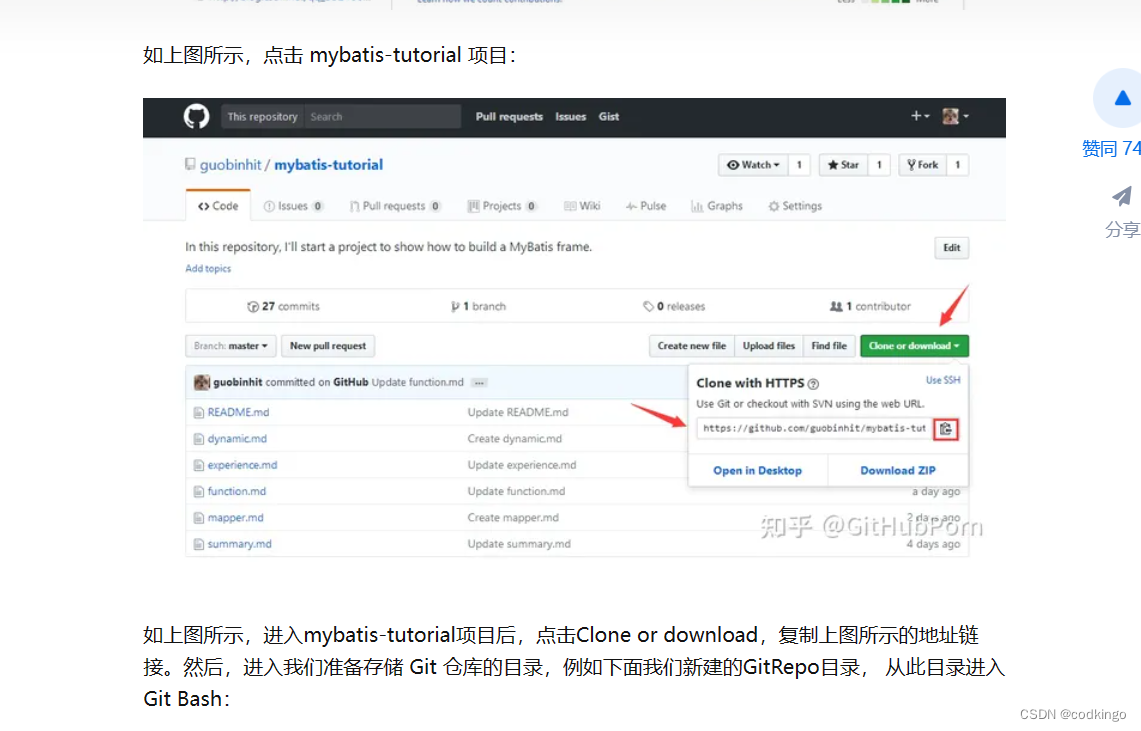Switch to the Projects tab
The height and width of the screenshot is (731, 1141).
pyautogui.click(x=502, y=206)
